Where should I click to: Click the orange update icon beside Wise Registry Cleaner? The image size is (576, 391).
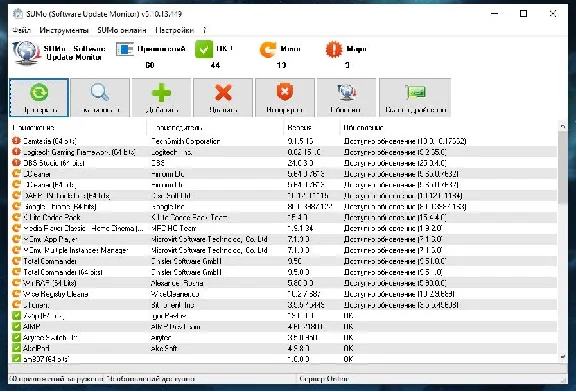point(16,294)
